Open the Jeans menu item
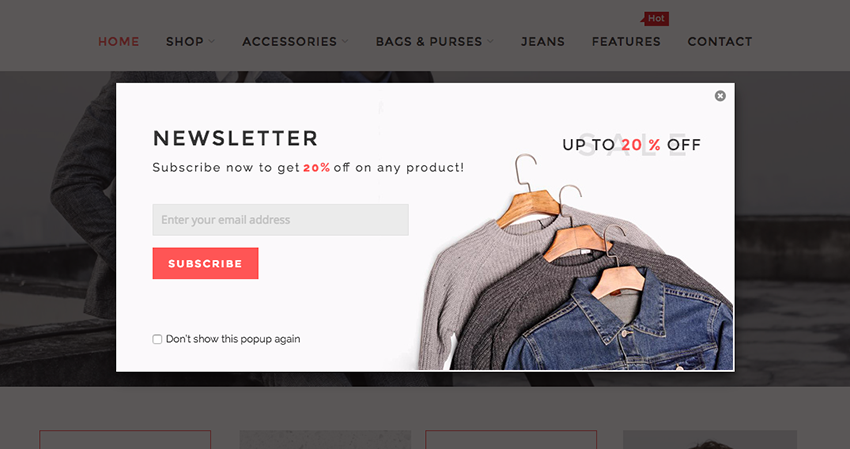This screenshot has width=850, height=449. point(543,41)
